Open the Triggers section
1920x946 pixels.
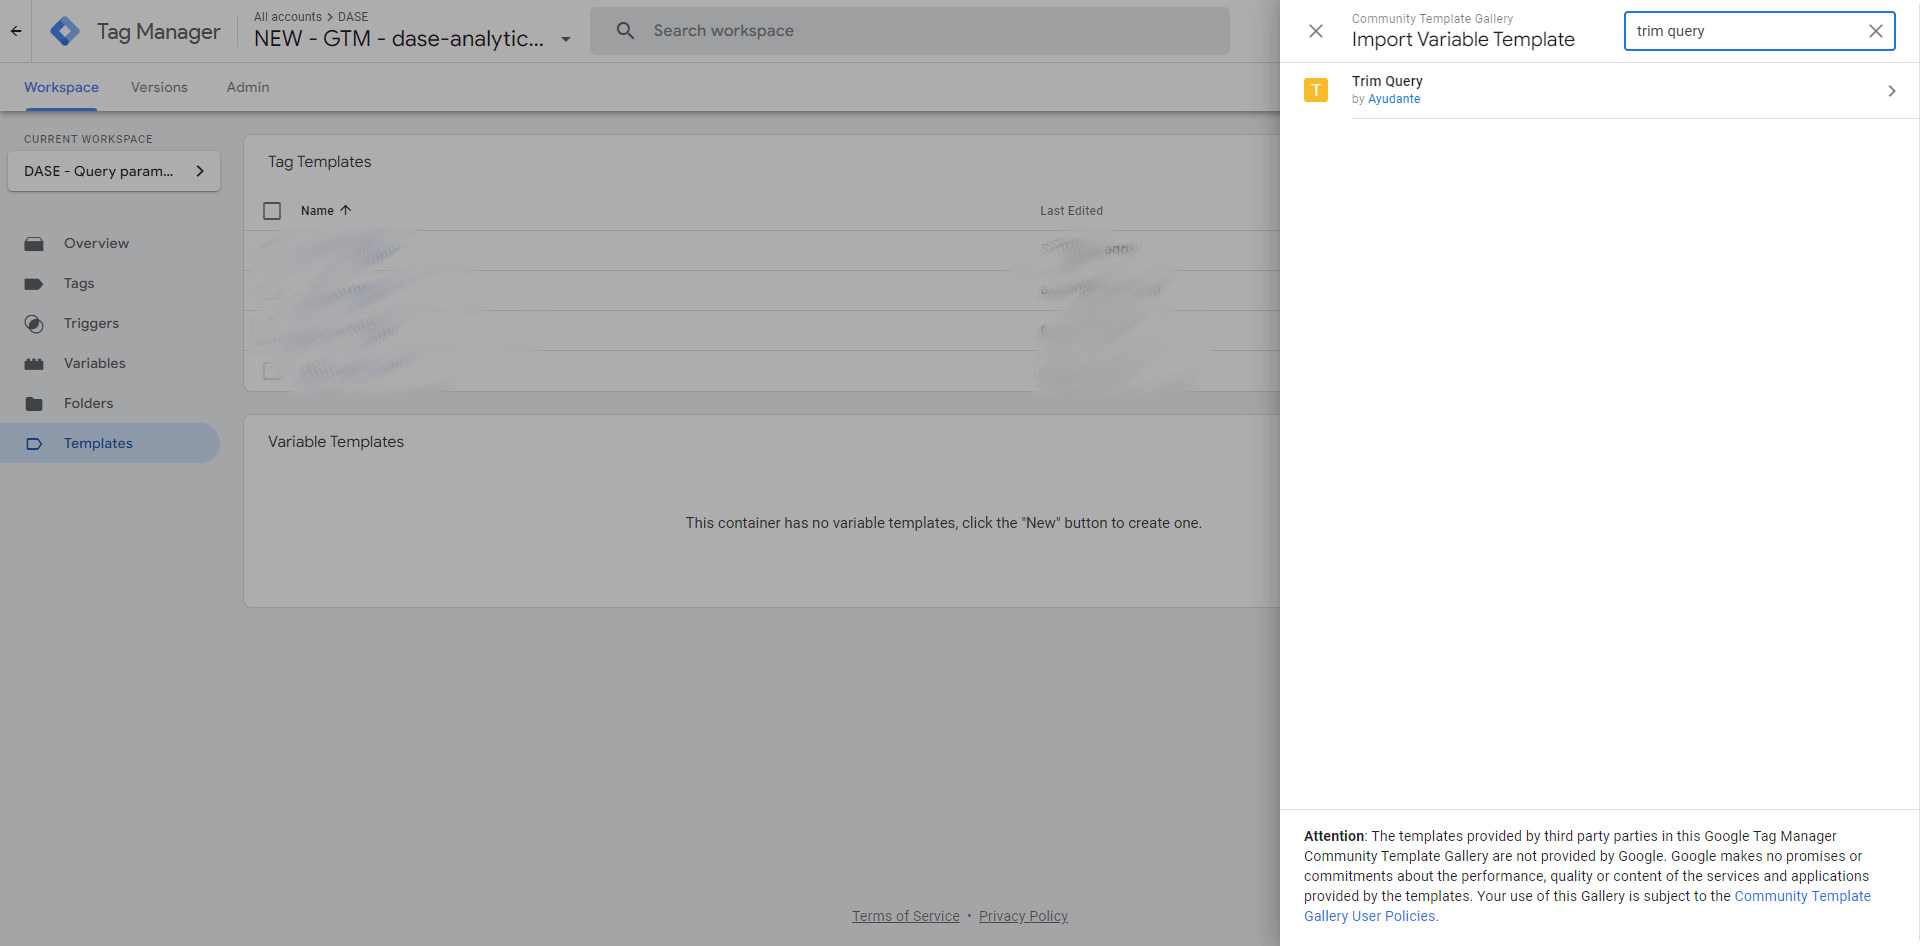(x=91, y=323)
